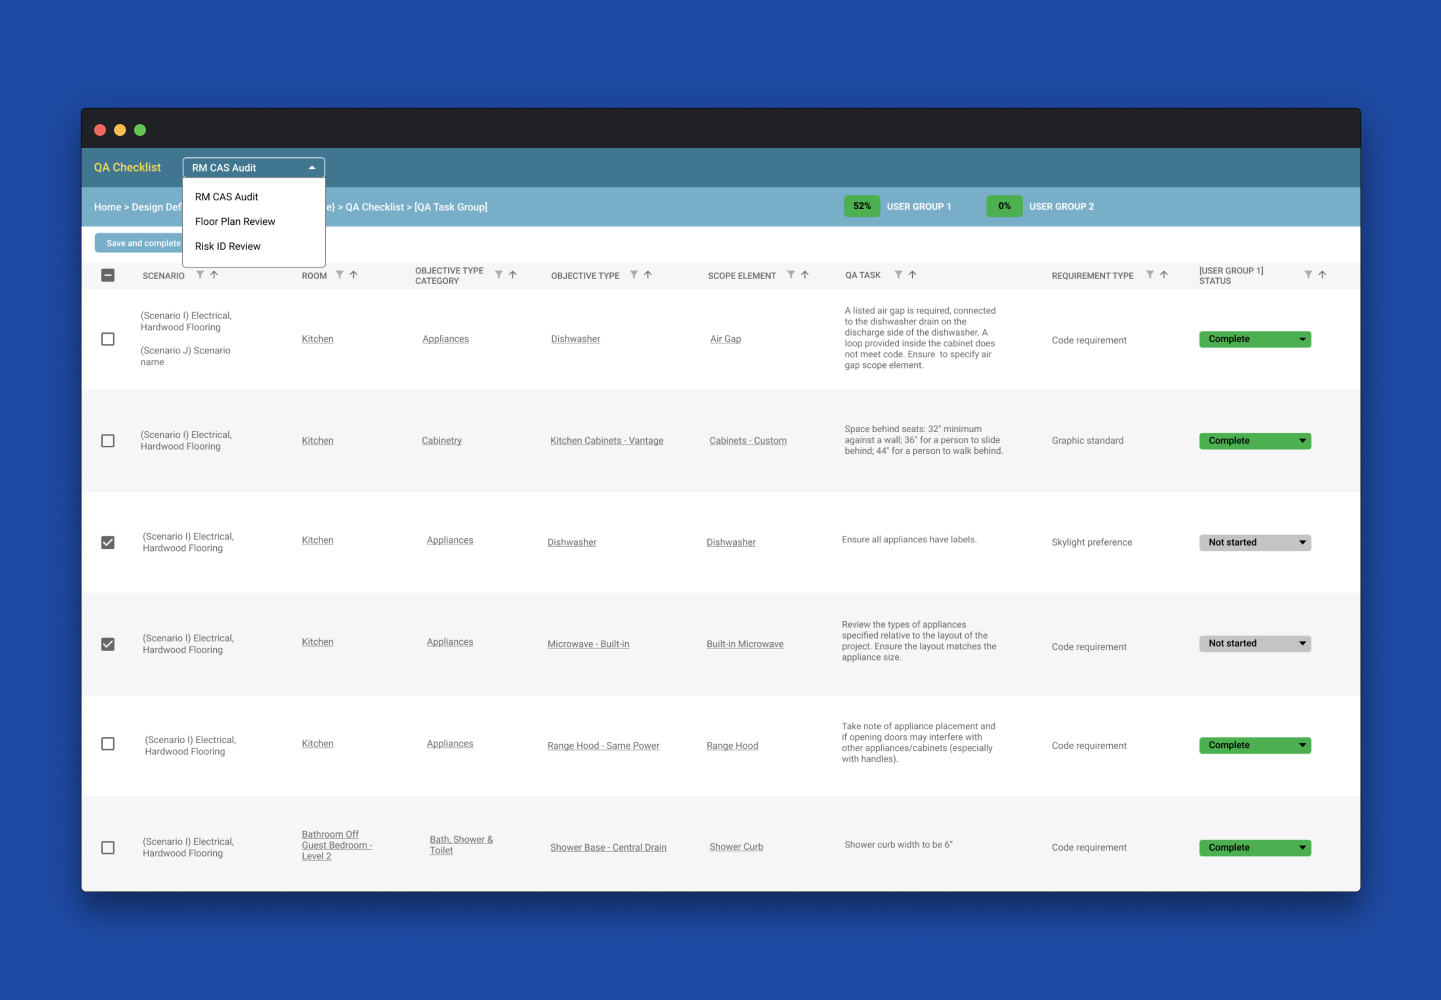Image resolution: width=1441 pixels, height=1000 pixels.
Task: Open QA Checklist breadcrumb link
Action: 375,207
